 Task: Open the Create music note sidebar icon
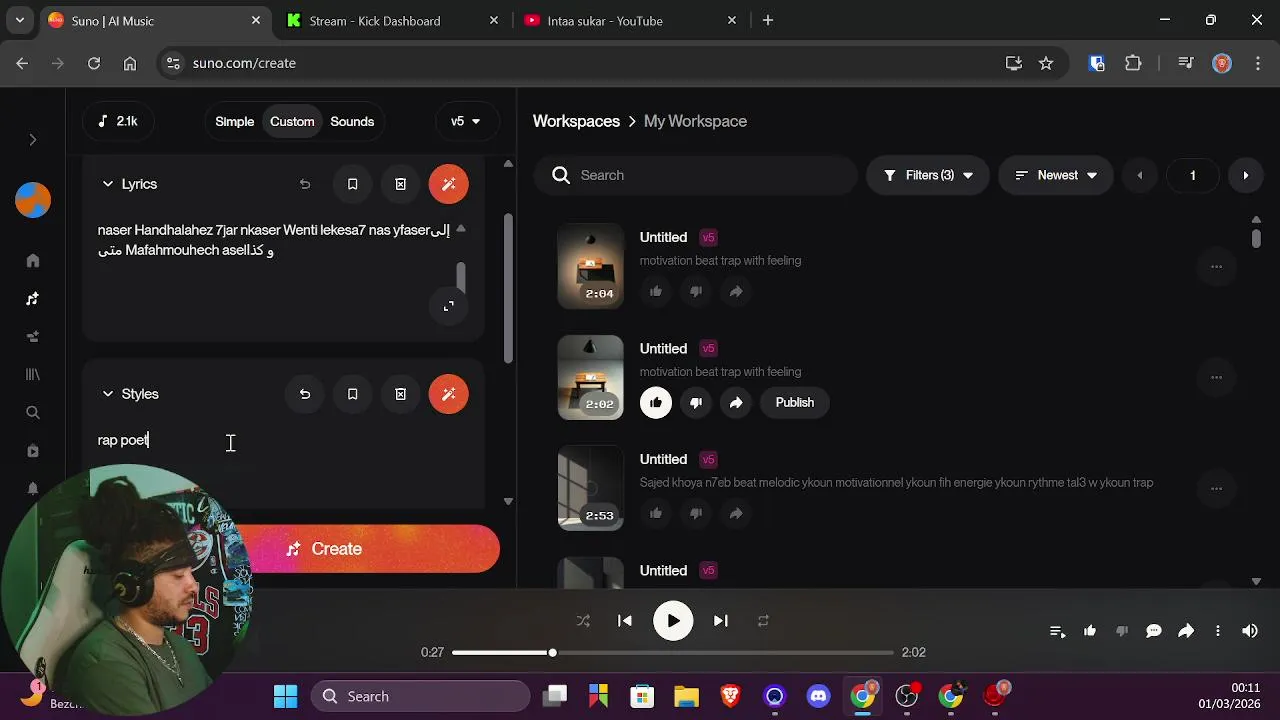33,298
